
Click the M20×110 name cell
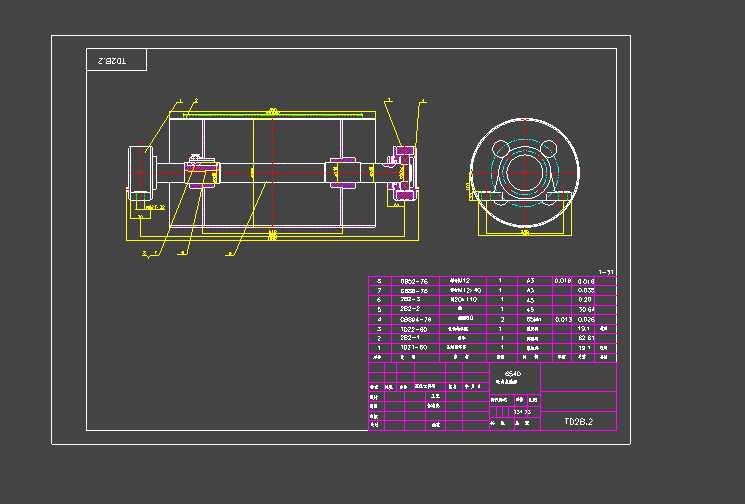[x=462, y=300]
